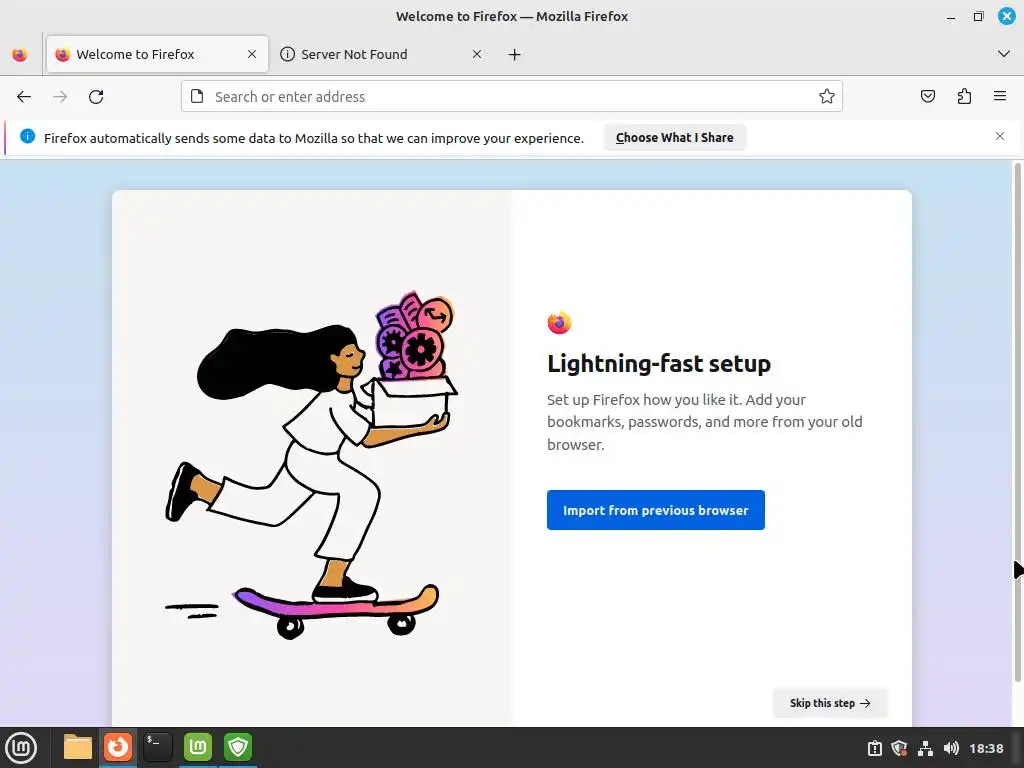Open the network connections tray icon
The height and width of the screenshot is (768, 1024).
coord(925,748)
